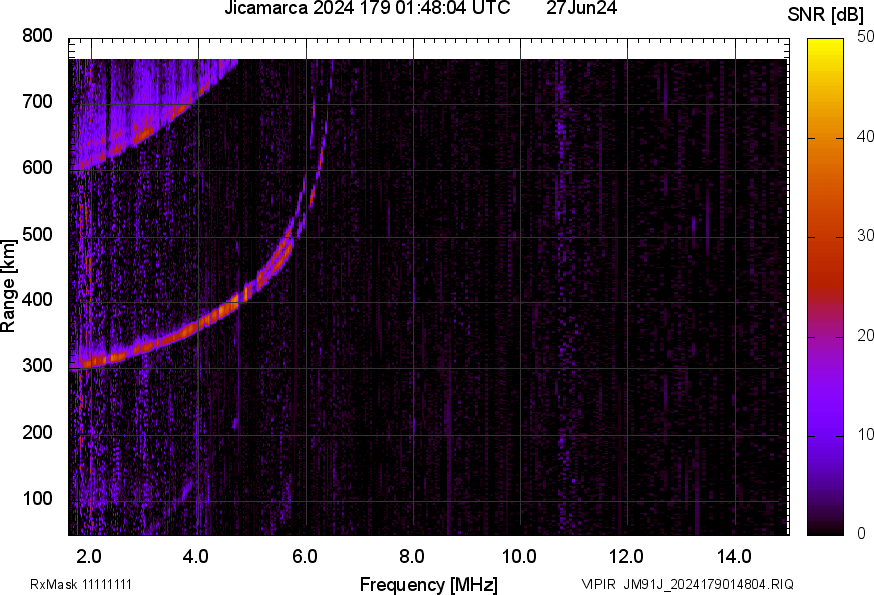The image size is (874, 595).
Task: Click the frequency axis label "4.0"
Action: [x=196, y=557]
